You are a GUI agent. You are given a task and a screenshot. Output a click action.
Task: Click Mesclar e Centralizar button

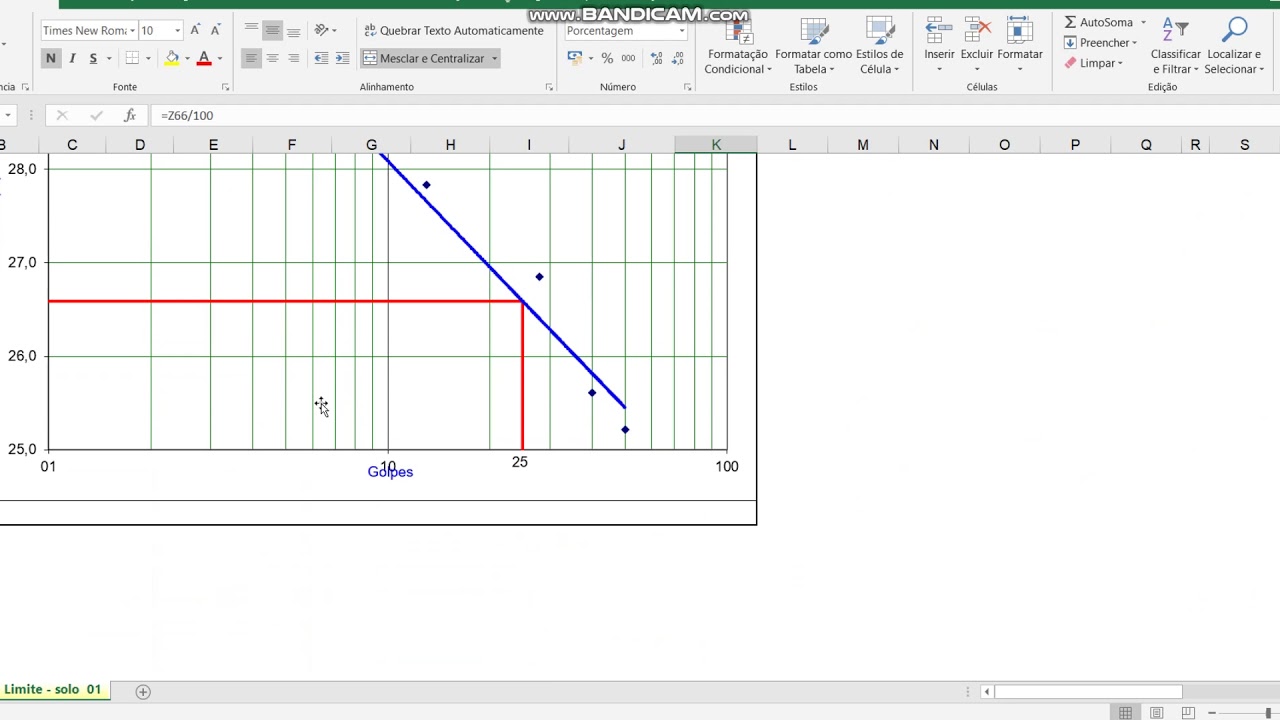(424, 59)
